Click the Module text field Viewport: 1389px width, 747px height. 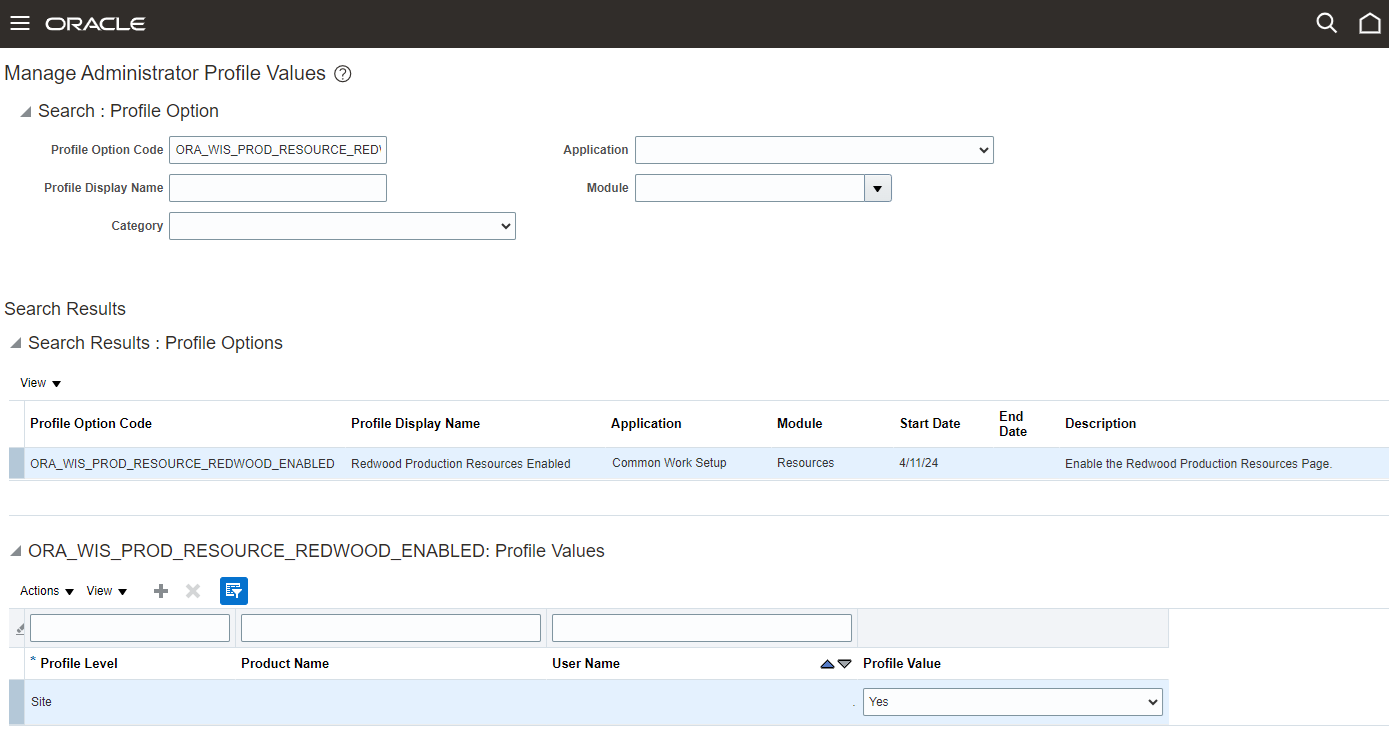pyautogui.click(x=750, y=188)
